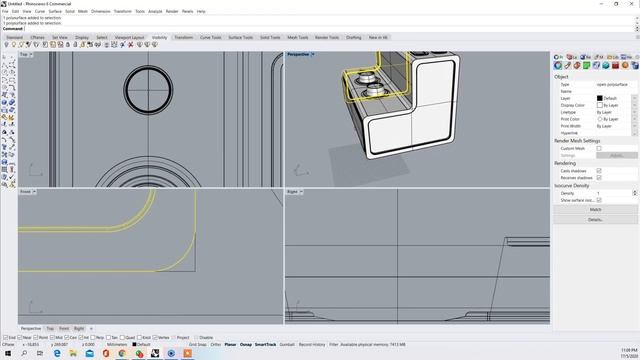Click the orange app icon on taskbar
This screenshot has width=640, height=360.
(187, 353)
